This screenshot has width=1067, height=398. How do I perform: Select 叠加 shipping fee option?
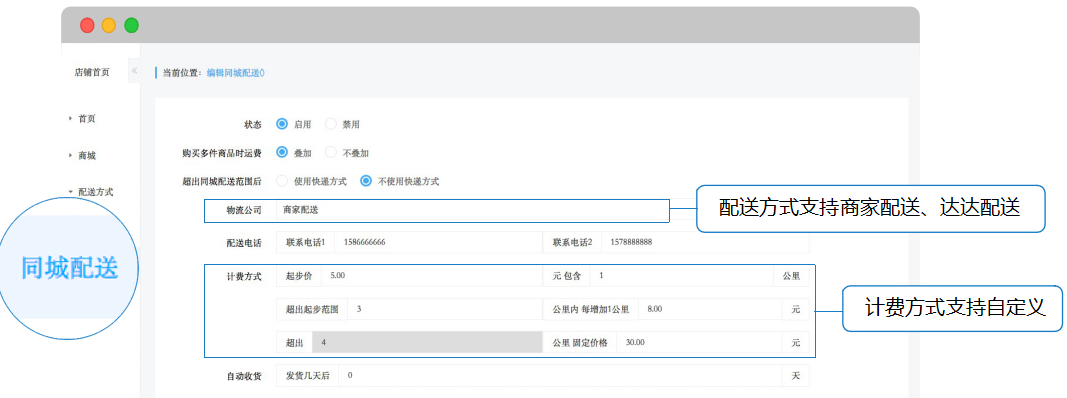pos(282,153)
